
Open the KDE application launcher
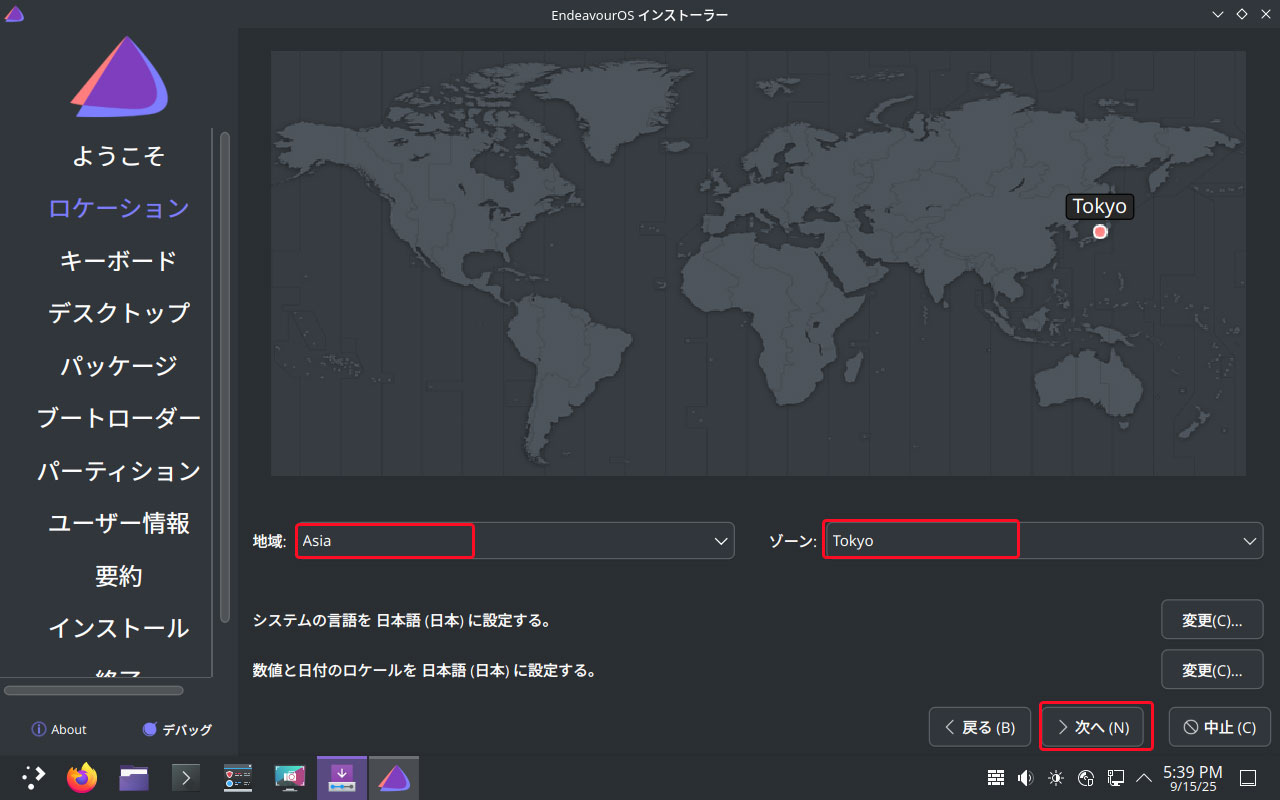click(33, 778)
